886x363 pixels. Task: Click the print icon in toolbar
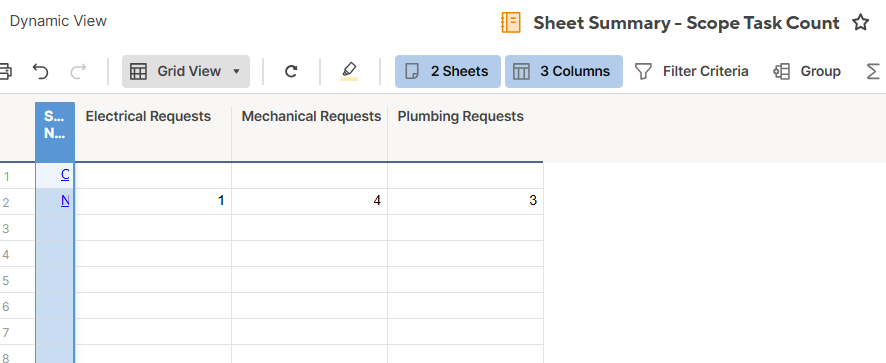(x=5, y=71)
